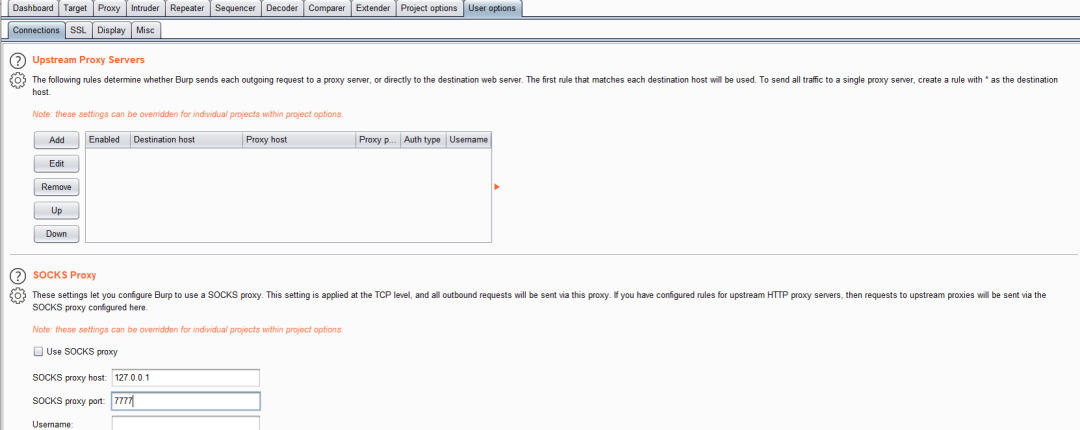Open the Extender tab
The width and height of the screenshot is (1080, 430).
373,8
